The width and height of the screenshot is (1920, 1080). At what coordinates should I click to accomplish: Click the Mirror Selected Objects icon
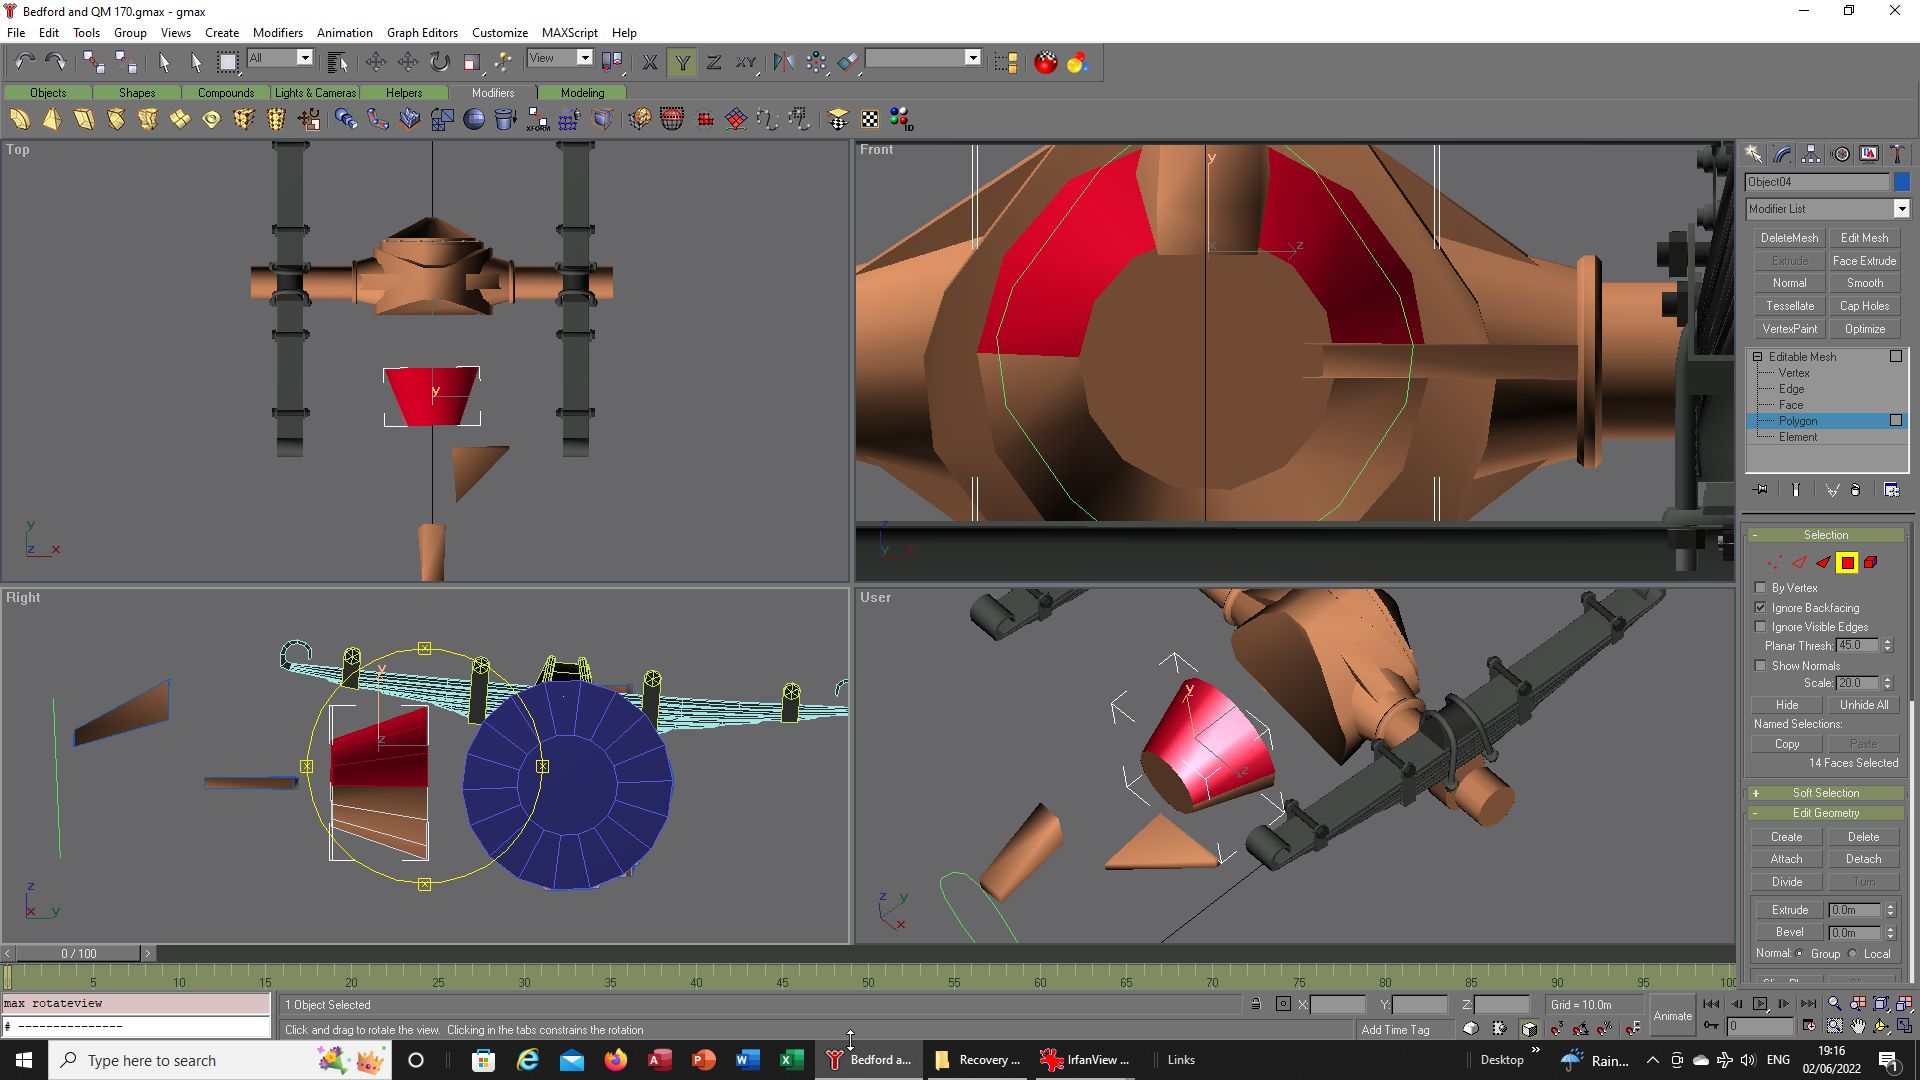[x=783, y=62]
